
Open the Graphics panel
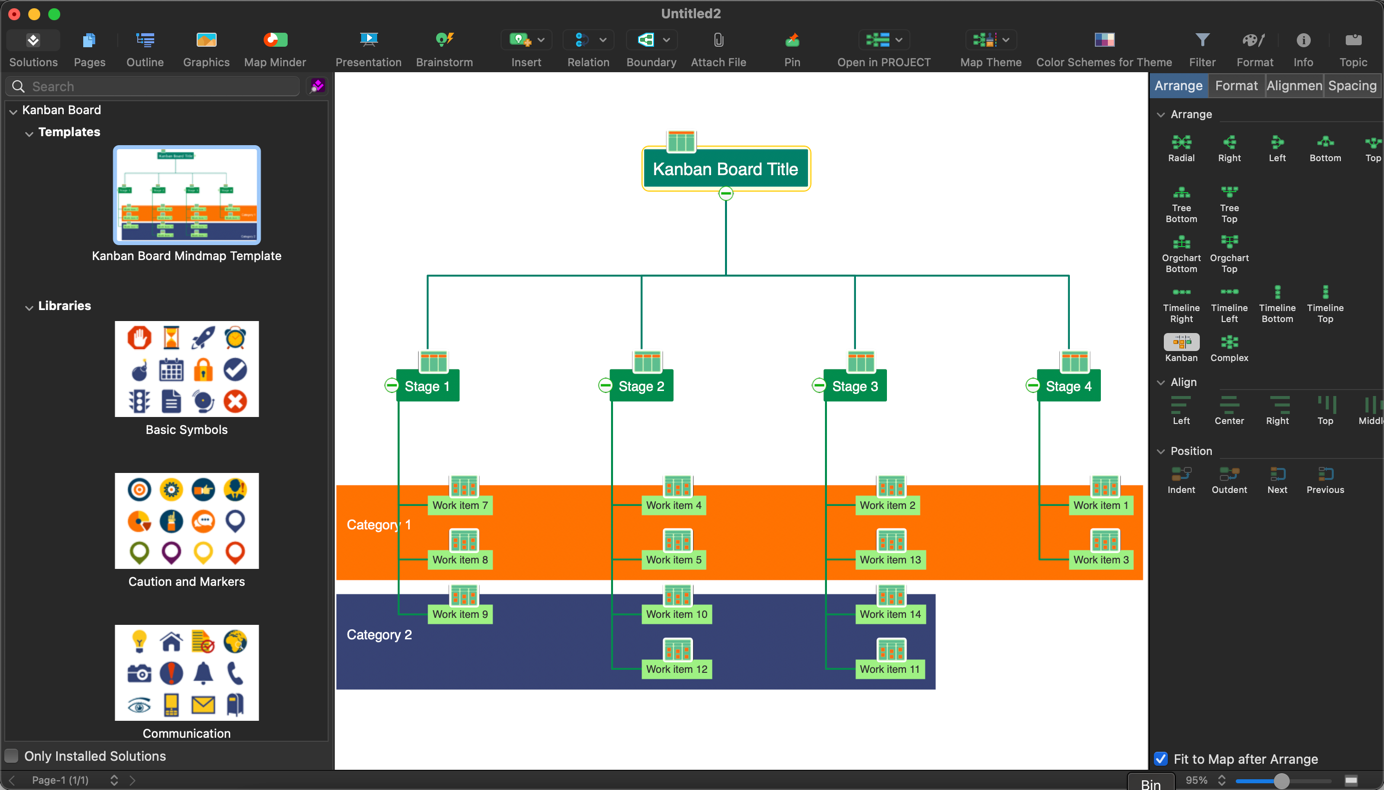point(206,40)
